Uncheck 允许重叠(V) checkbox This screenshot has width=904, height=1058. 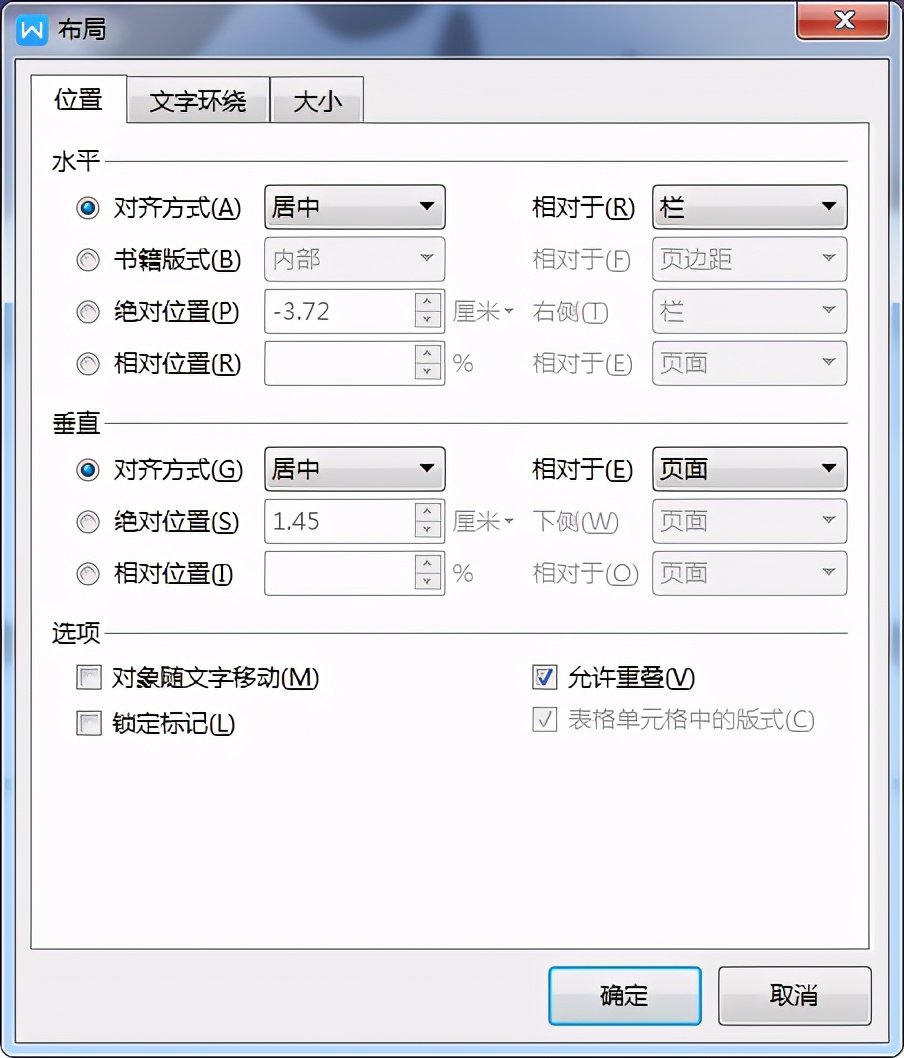(544, 677)
